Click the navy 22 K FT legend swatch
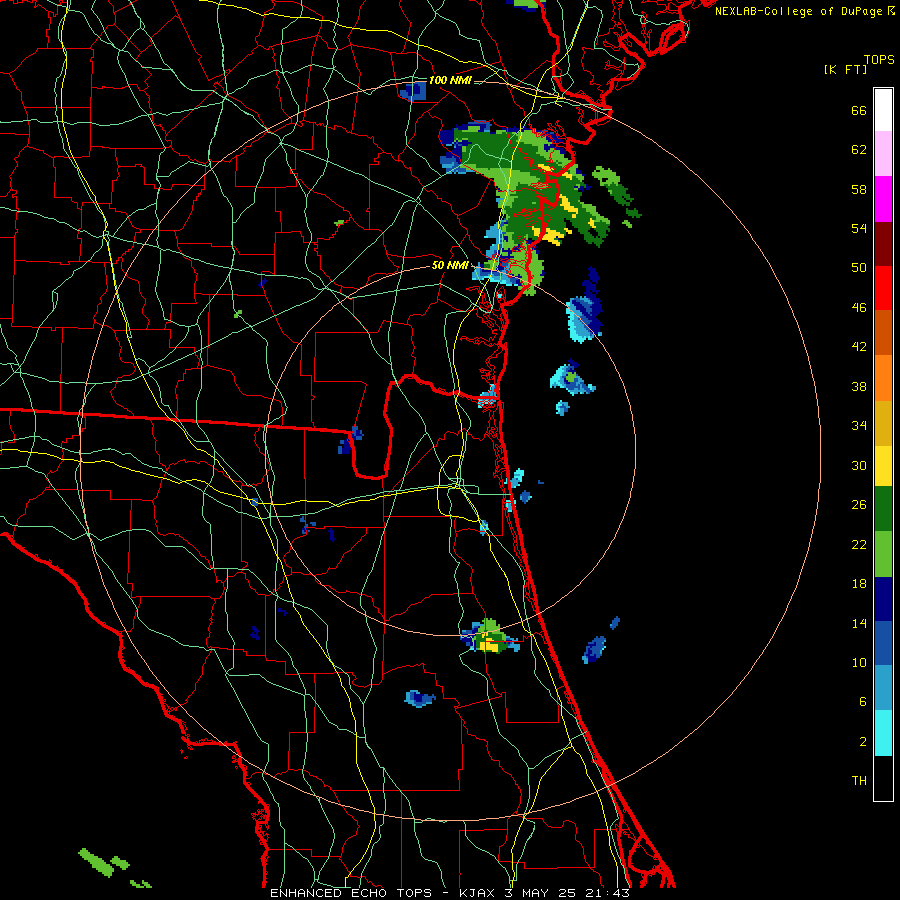 [883, 599]
